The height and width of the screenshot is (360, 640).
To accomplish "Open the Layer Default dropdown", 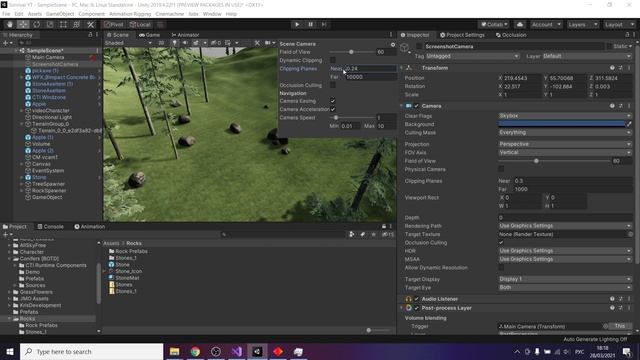I will (587, 56).
